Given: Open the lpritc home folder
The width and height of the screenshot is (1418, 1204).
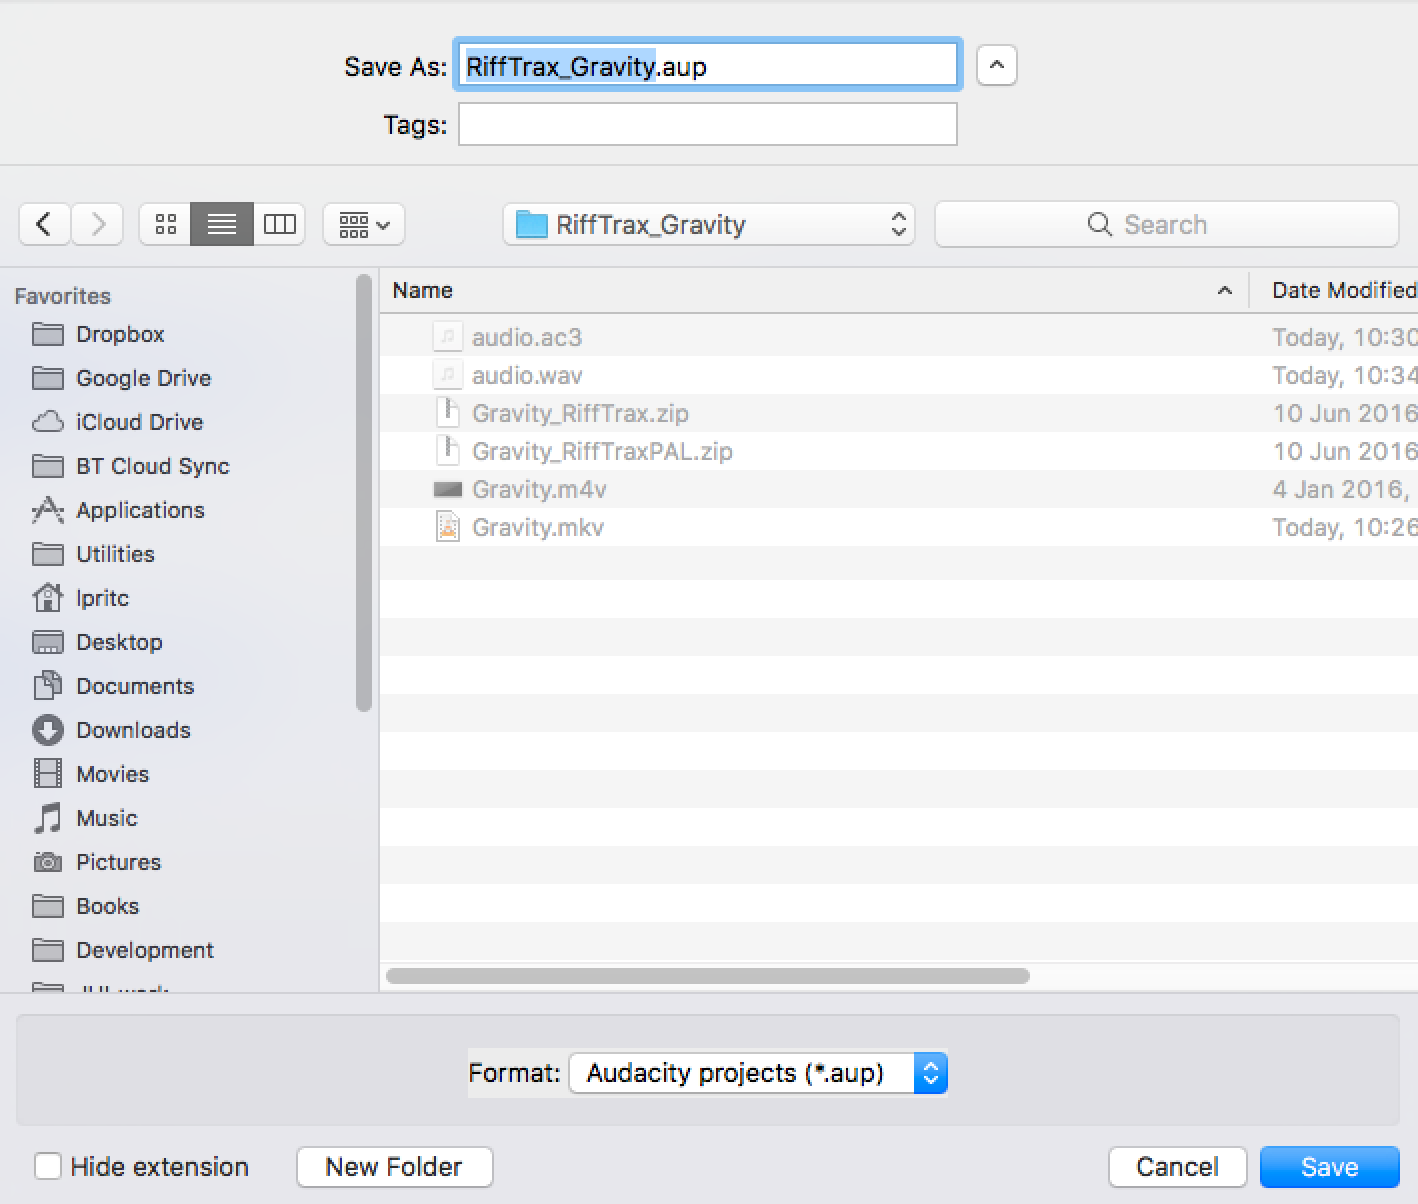Looking at the screenshot, I should pyautogui.click(x=102, y=598).
